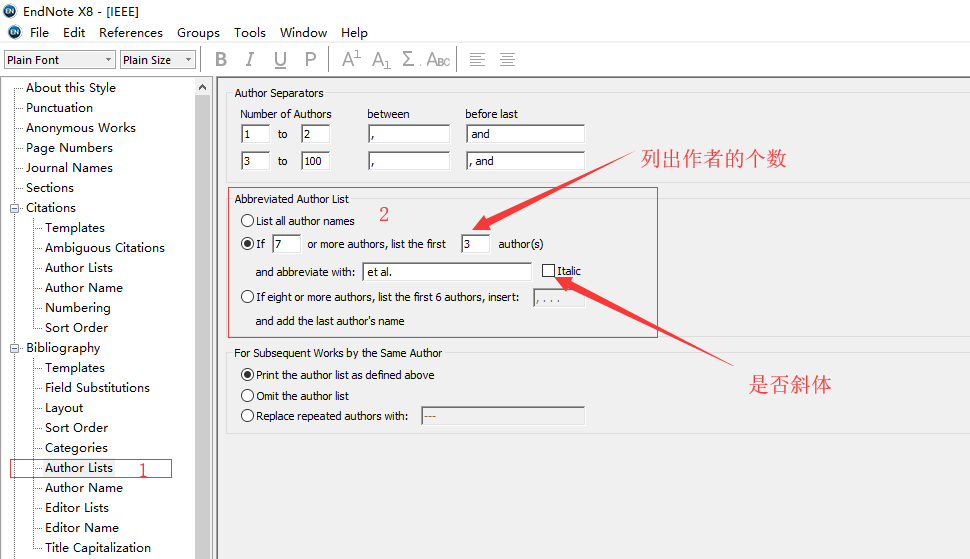Image resolution: width=970 pixels, height=559 pixels.
Task: Open the Window menu
Action: pyautogui.click(x=303, y=32)
